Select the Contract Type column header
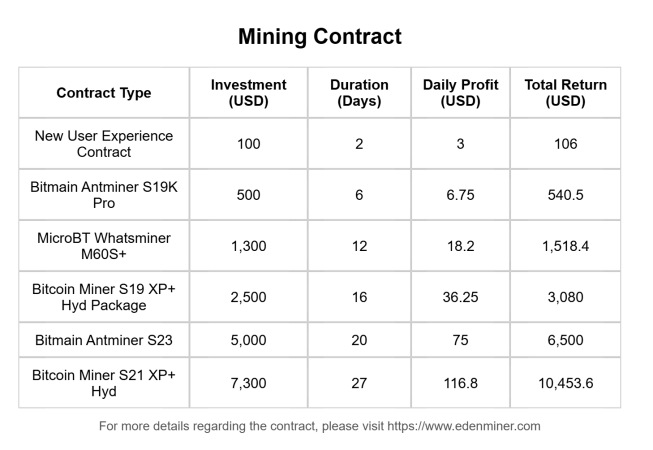This screenshot has height=450, width=653. [104, 93]
